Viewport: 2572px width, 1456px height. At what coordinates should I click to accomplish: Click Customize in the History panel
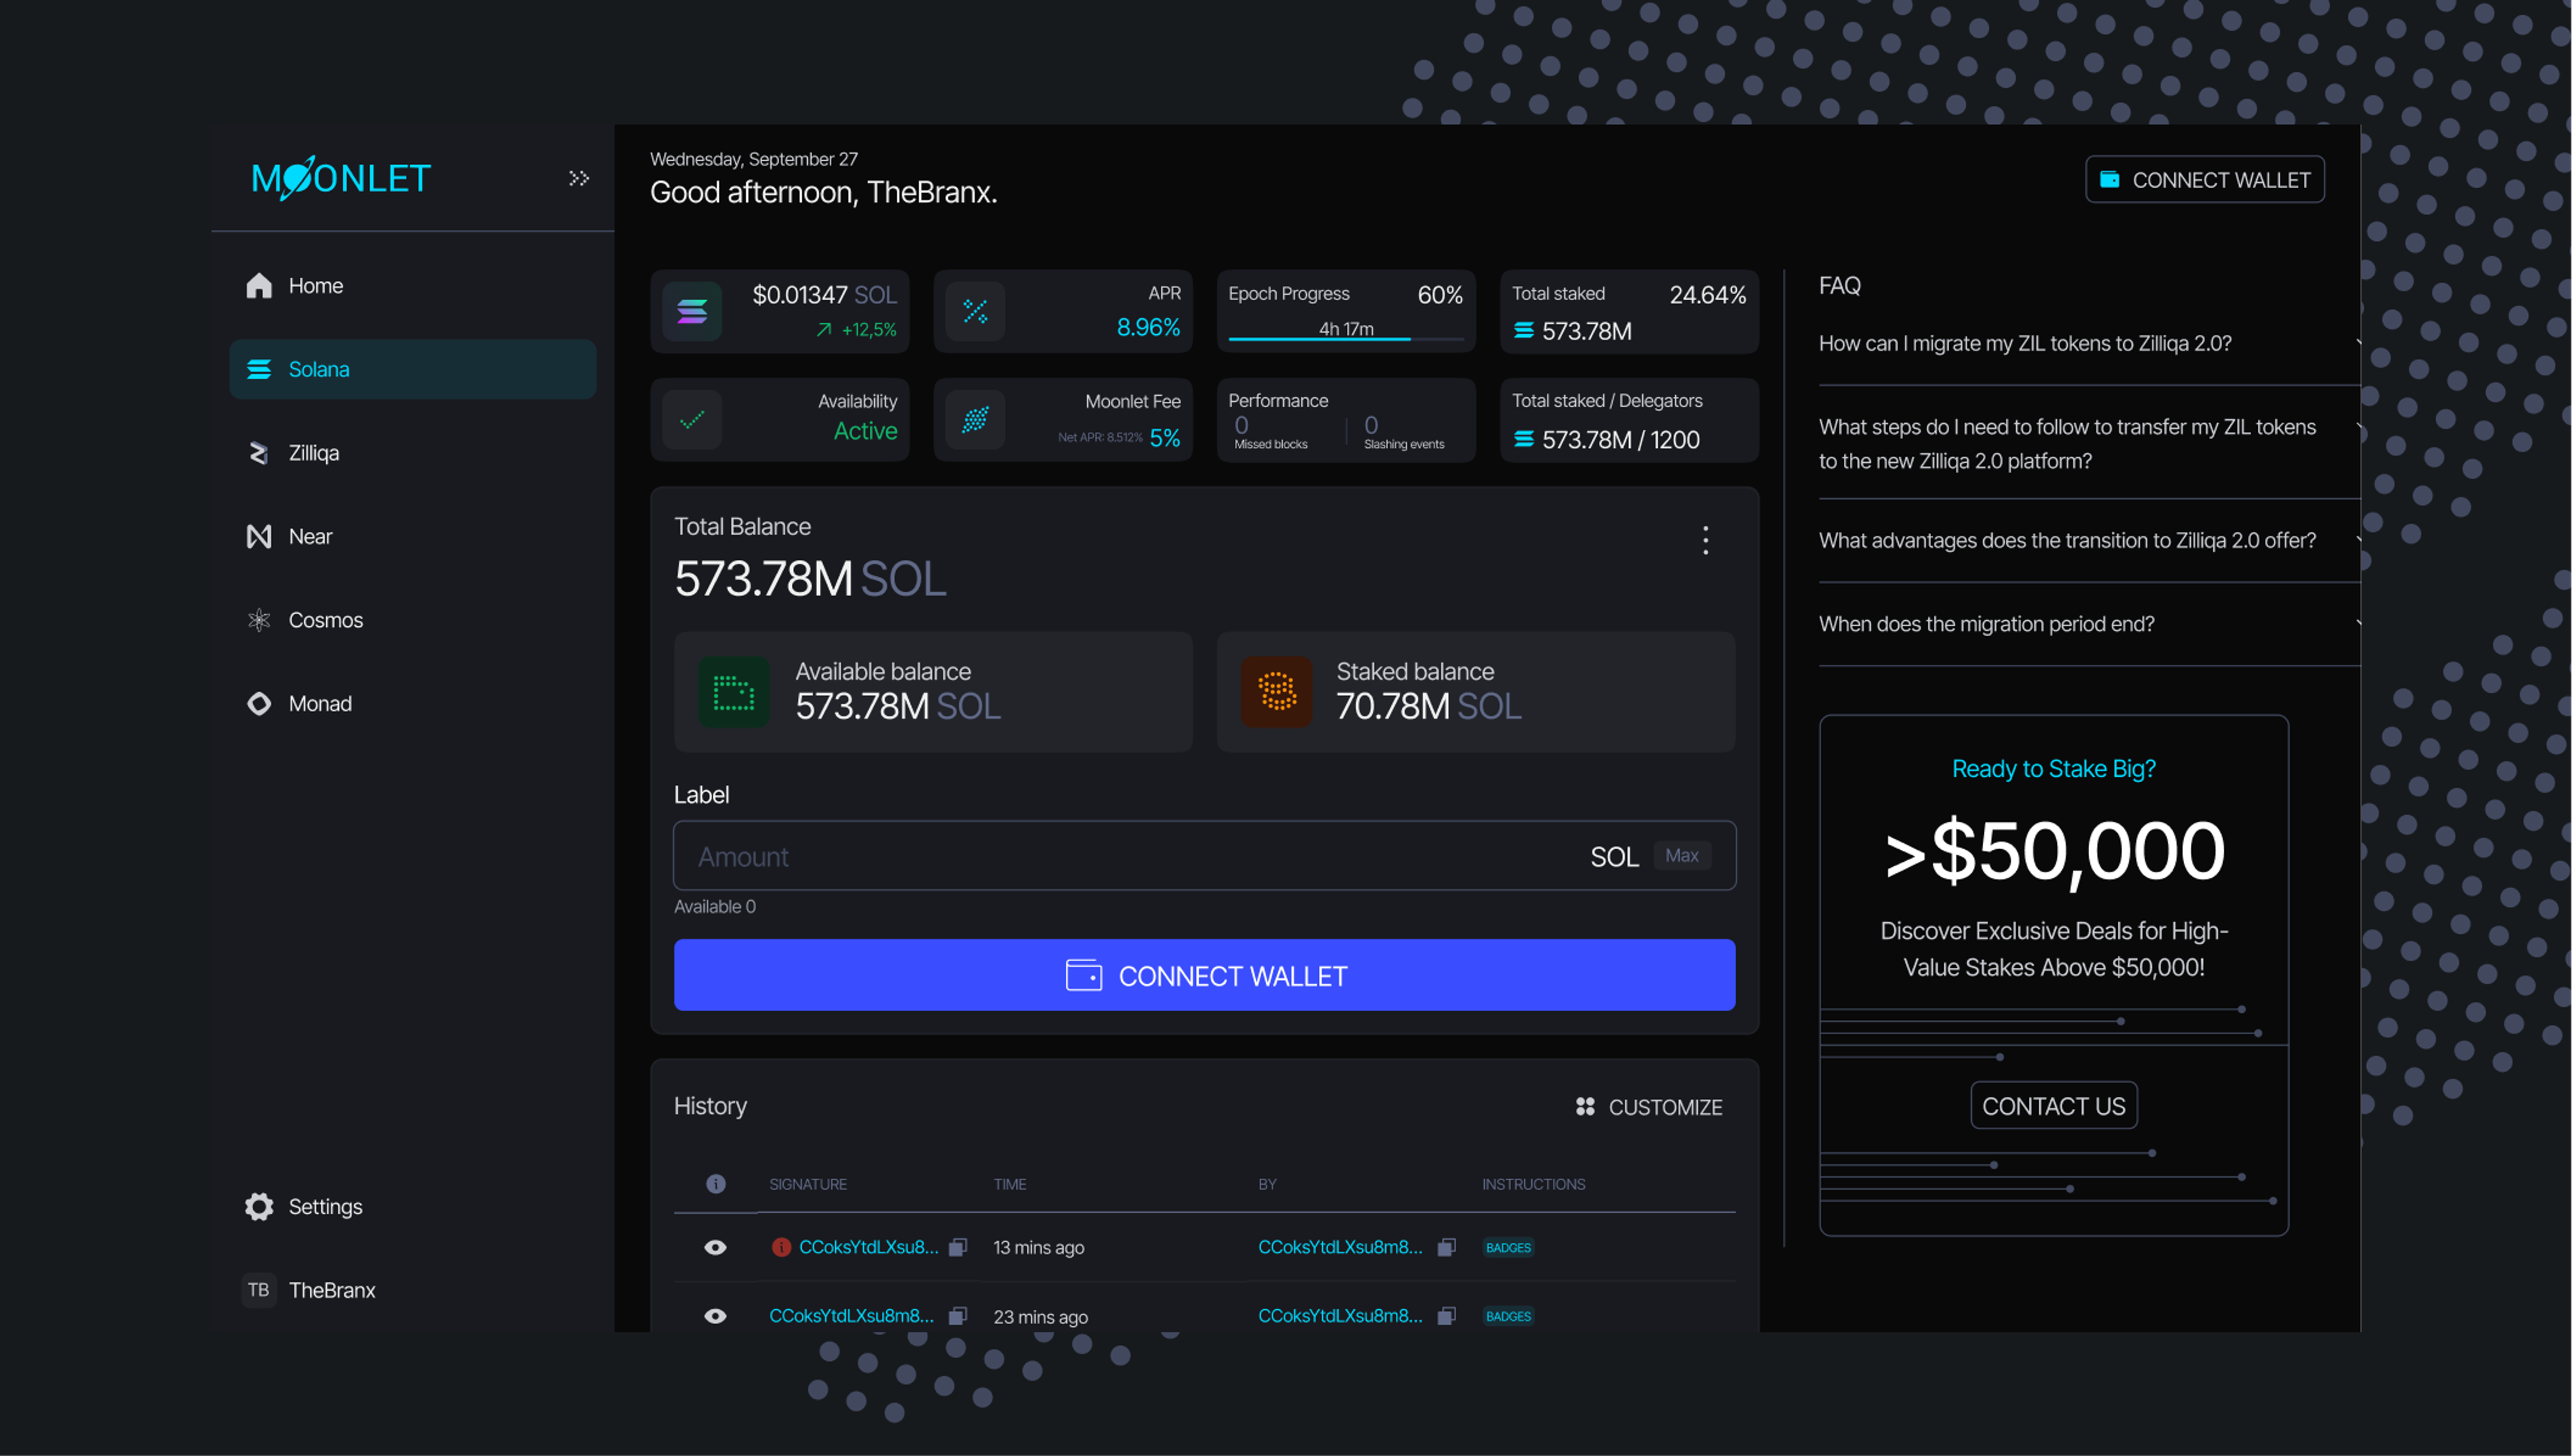click(1649, 1107)
